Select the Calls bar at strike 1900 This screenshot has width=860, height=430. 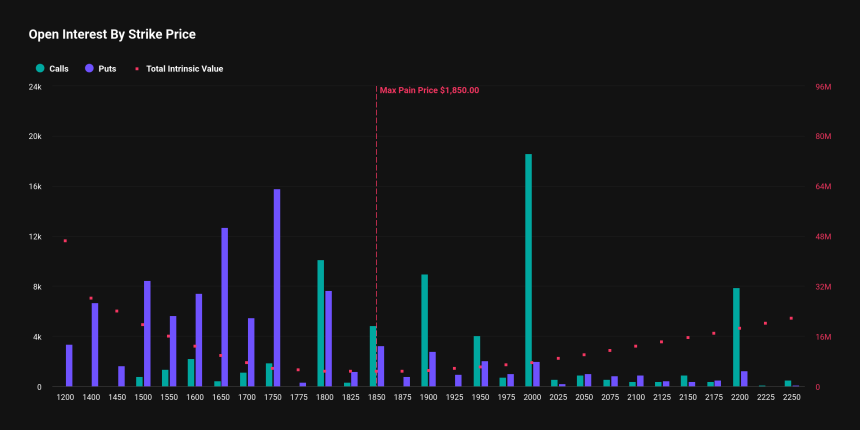[425, 331]
